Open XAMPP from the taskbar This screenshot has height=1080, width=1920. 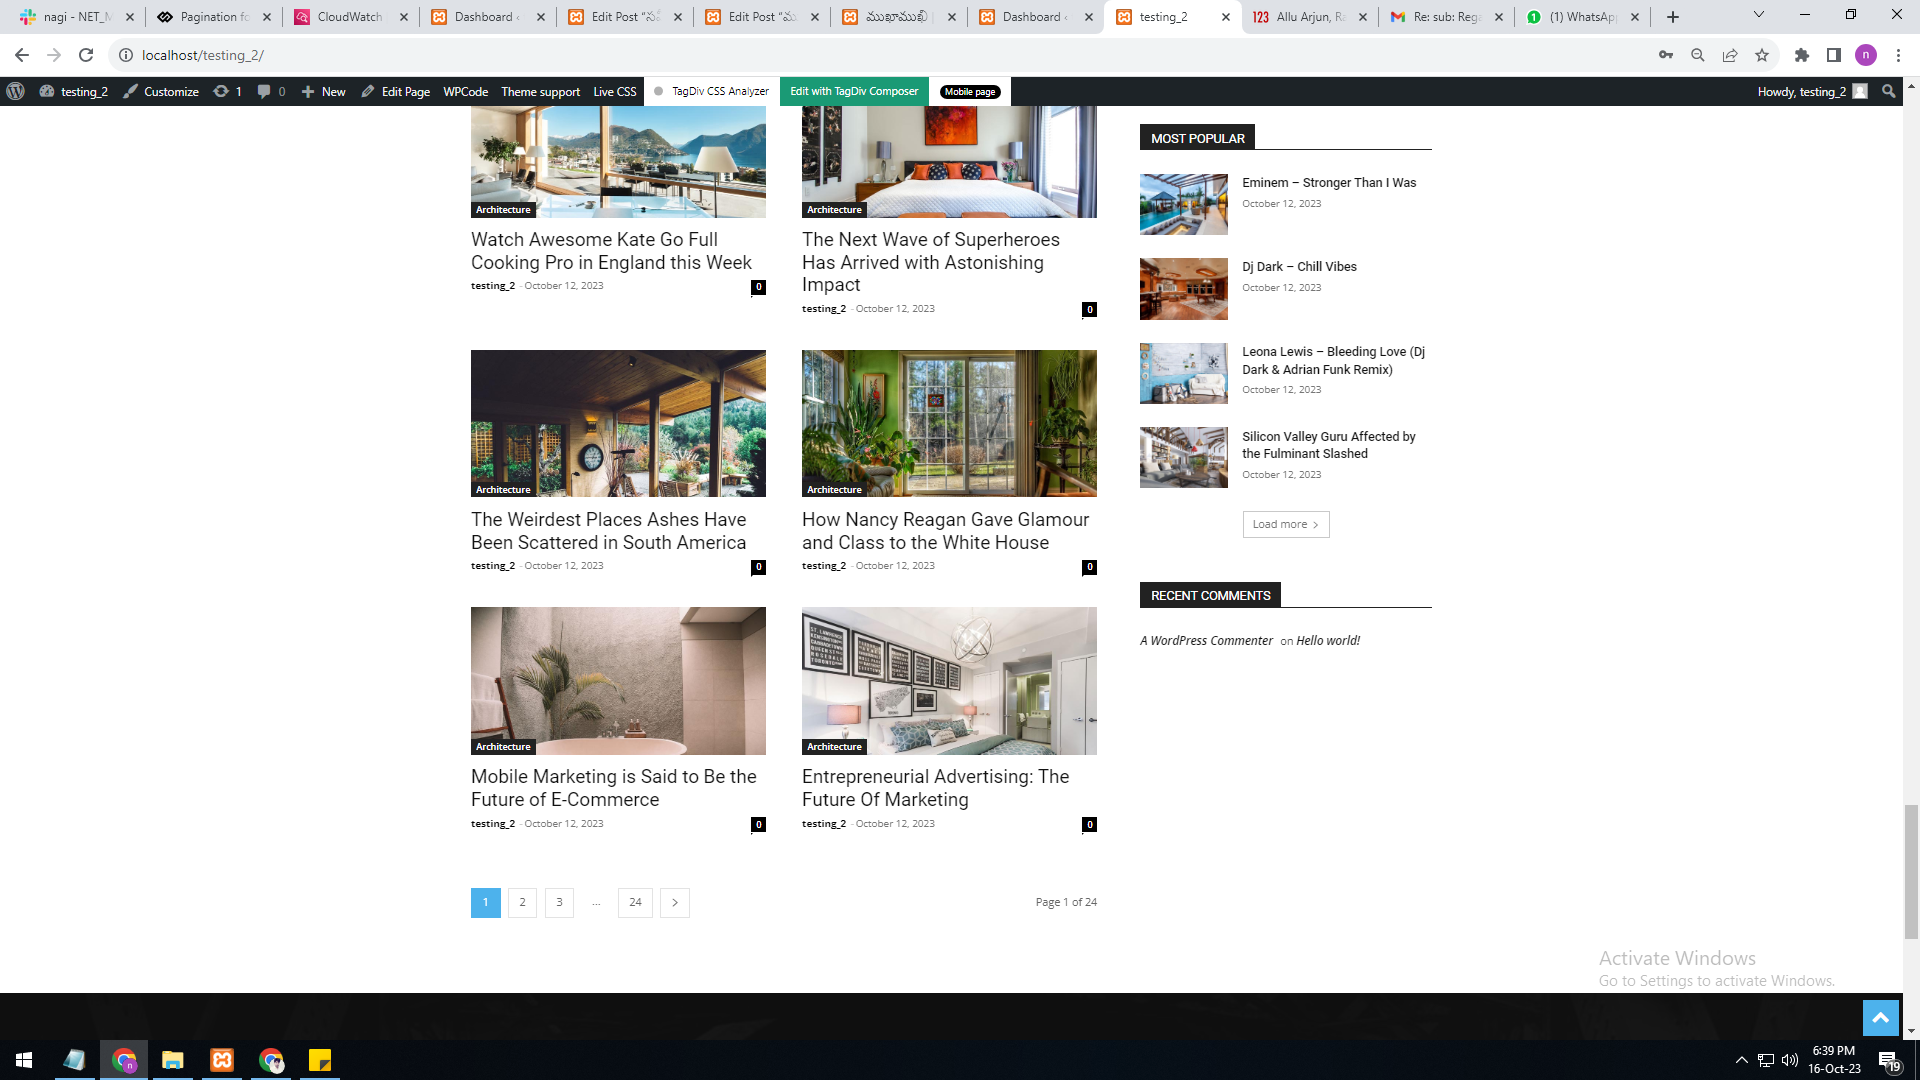(x=222, y=1060)
